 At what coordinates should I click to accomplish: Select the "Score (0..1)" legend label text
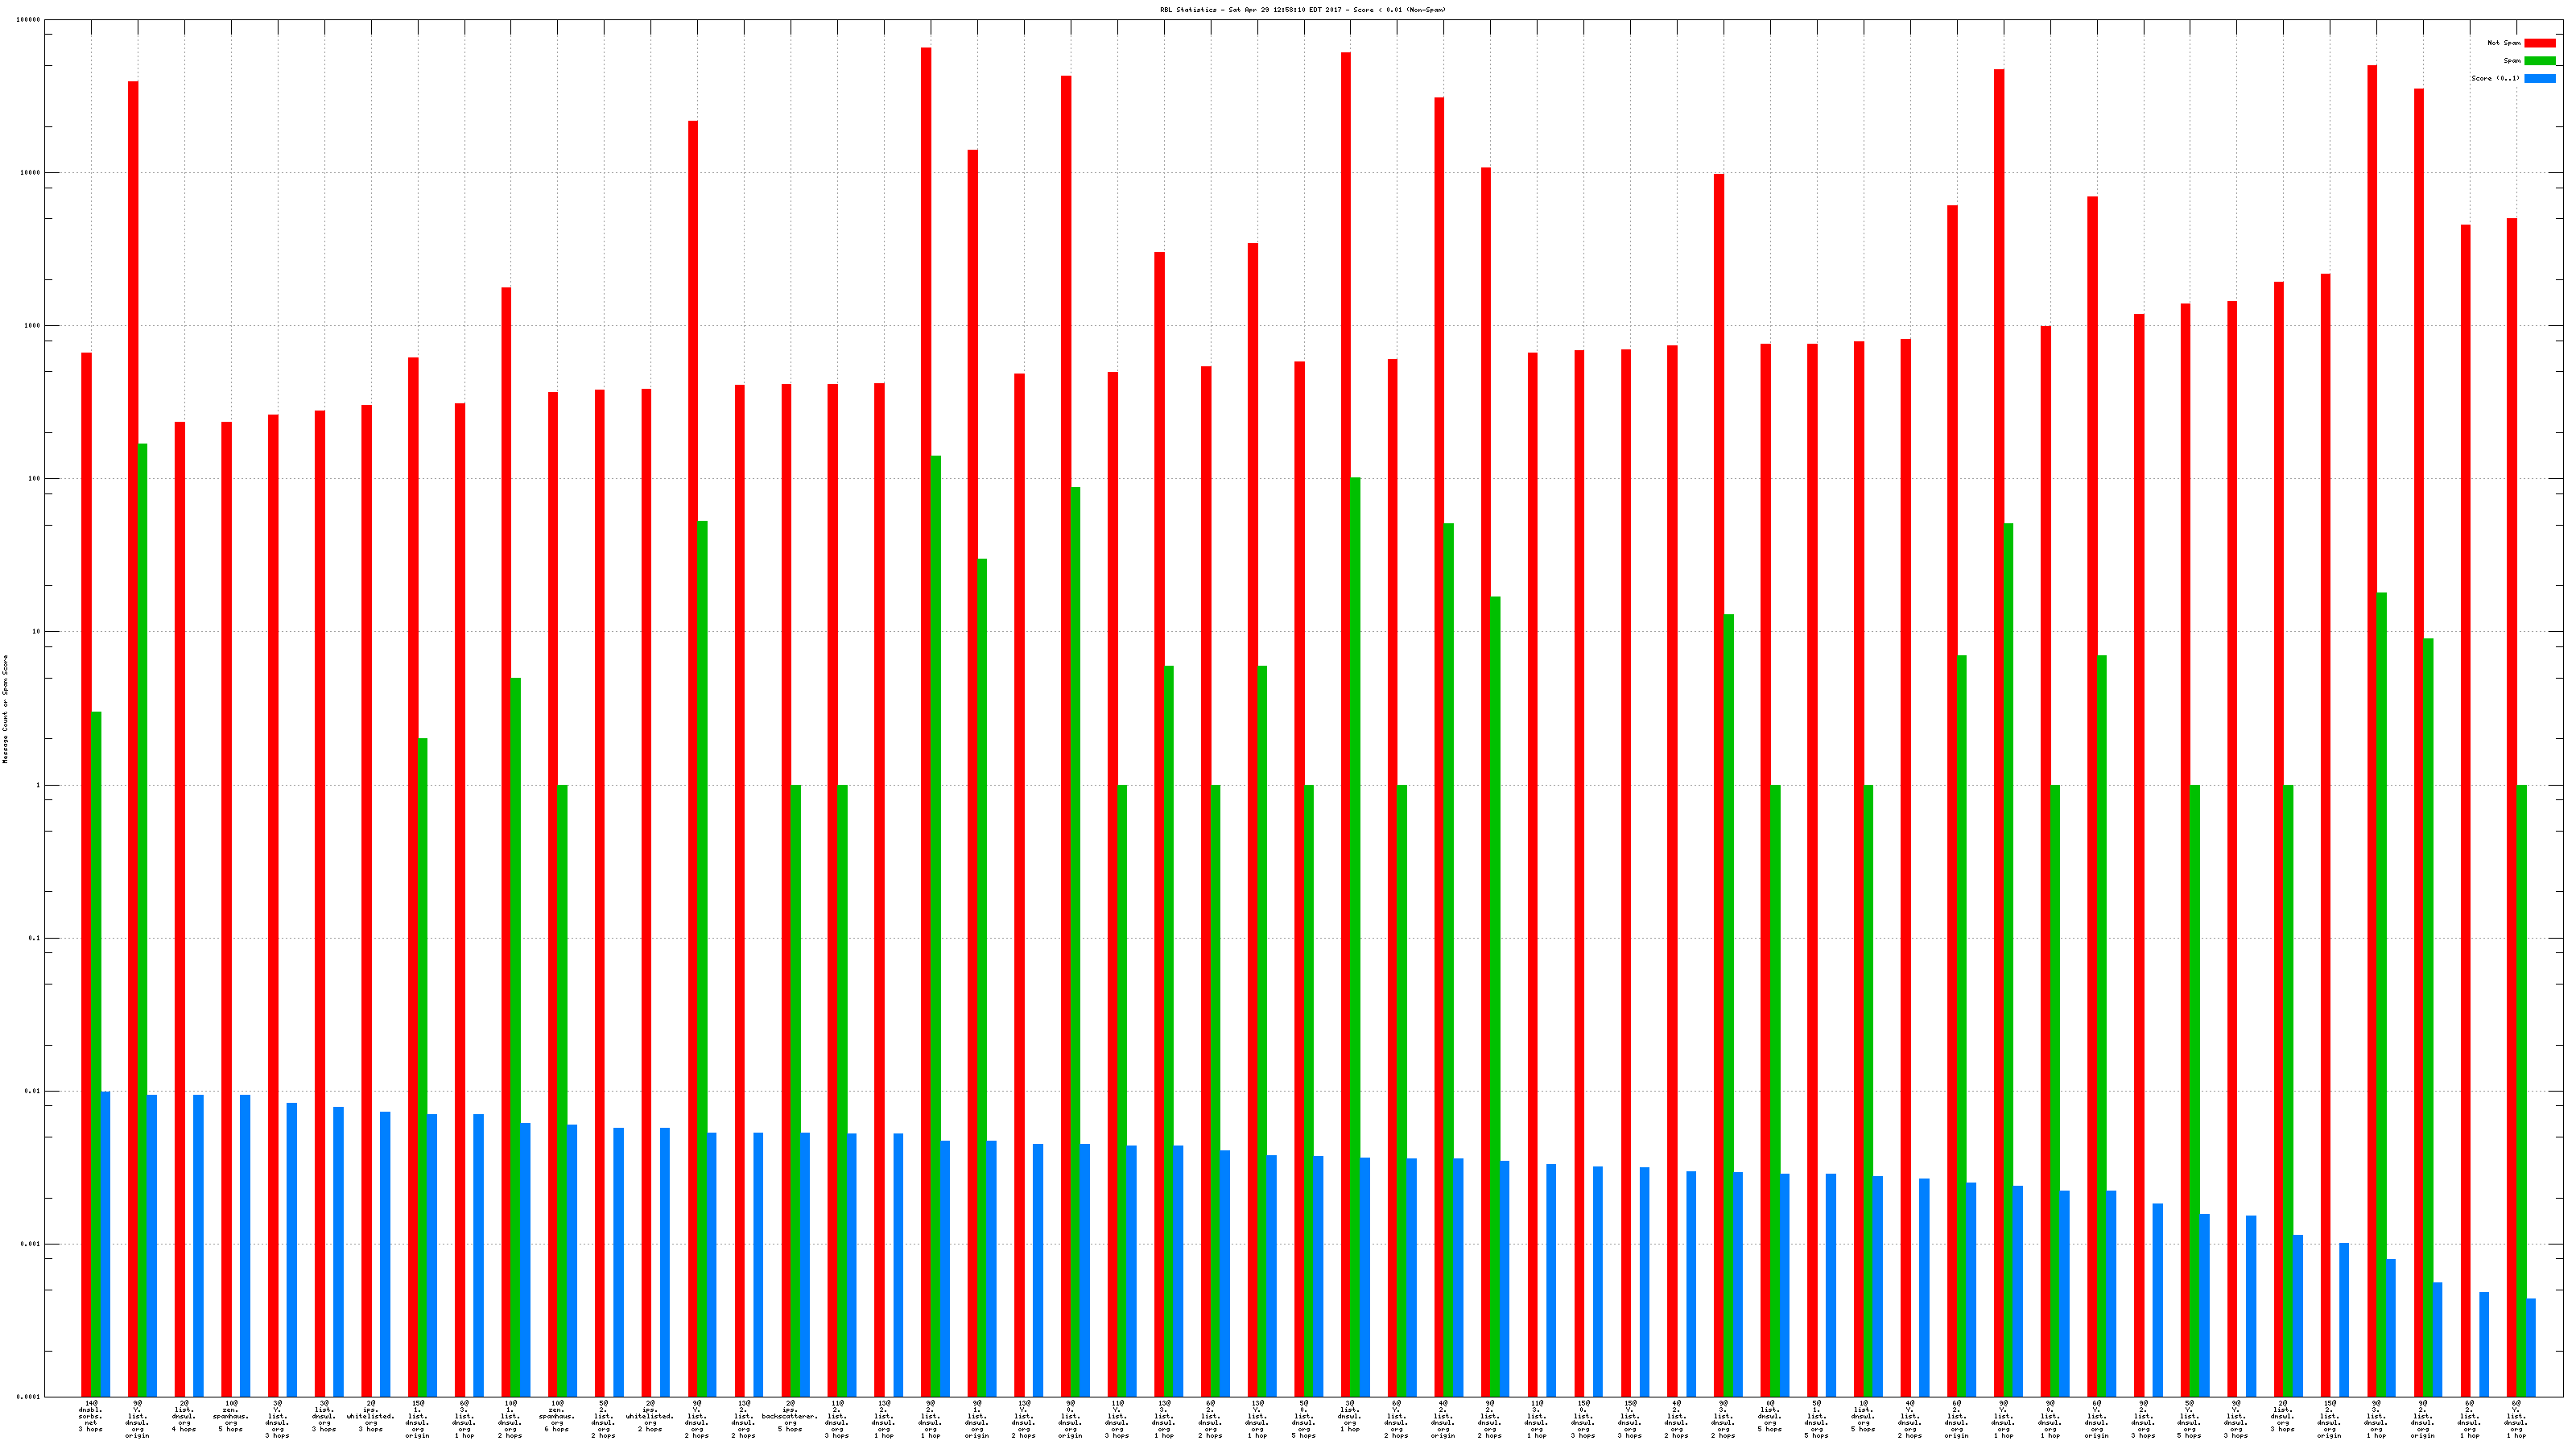click(x=2495, y=78)
